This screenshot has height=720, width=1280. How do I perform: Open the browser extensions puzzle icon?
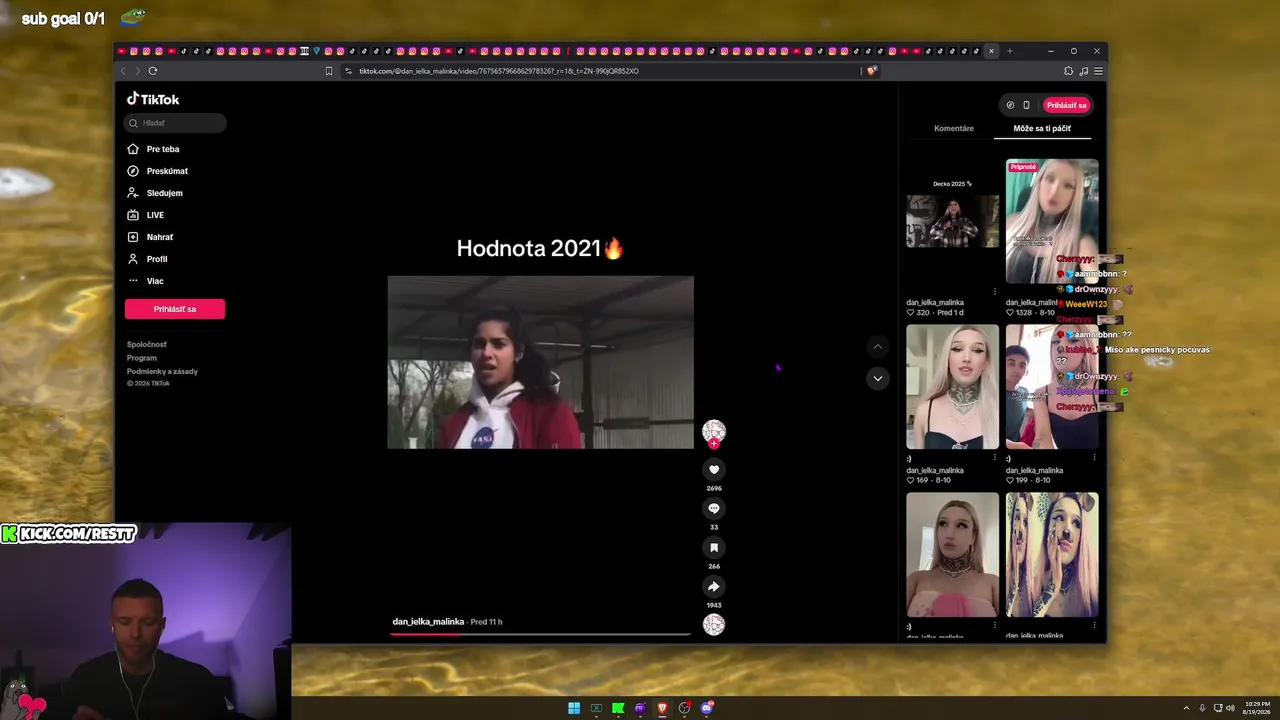1068,71
